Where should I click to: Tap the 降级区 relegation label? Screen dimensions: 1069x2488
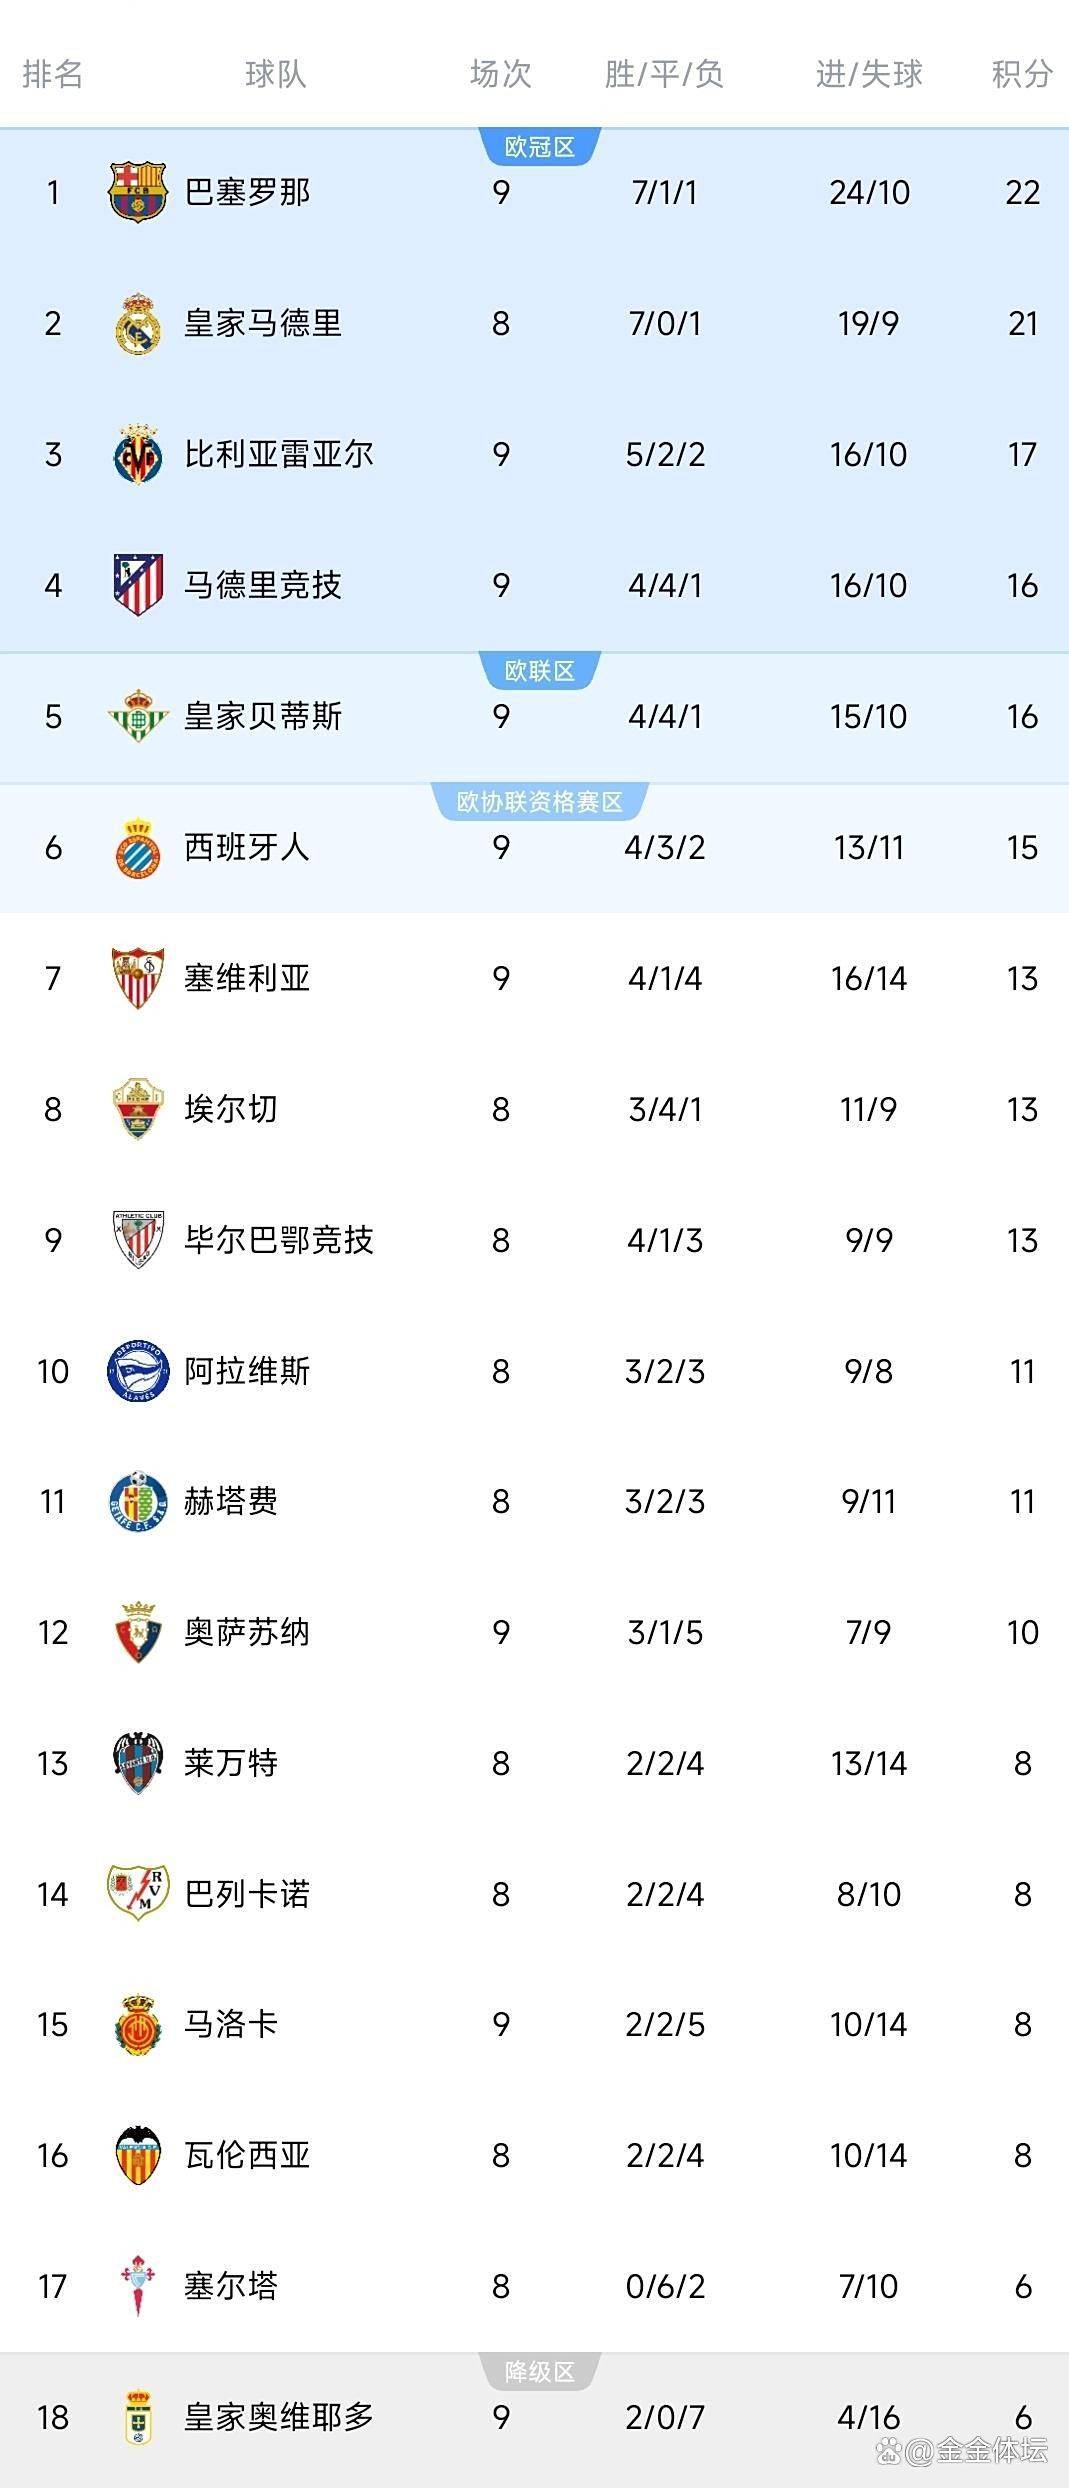click(539, 2372)
